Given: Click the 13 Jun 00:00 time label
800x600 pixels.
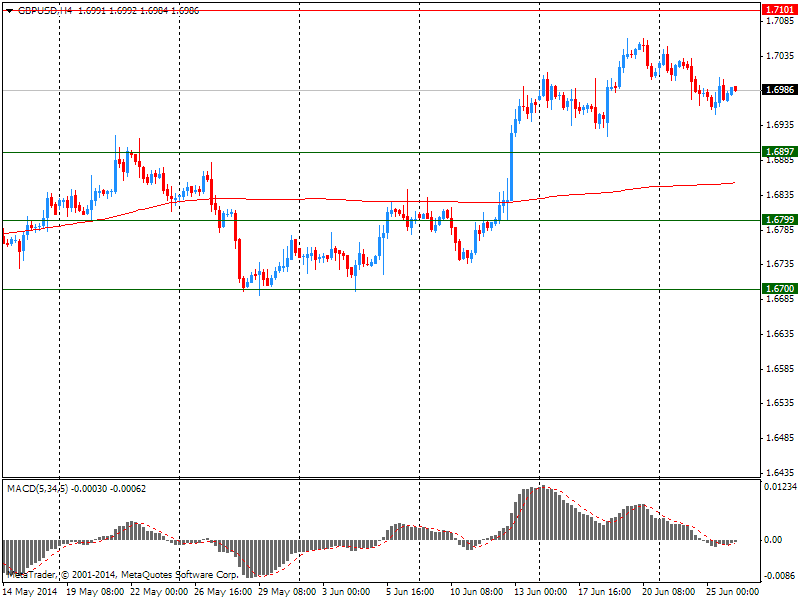Looking at the screenshot, I should tap(541, 592).
